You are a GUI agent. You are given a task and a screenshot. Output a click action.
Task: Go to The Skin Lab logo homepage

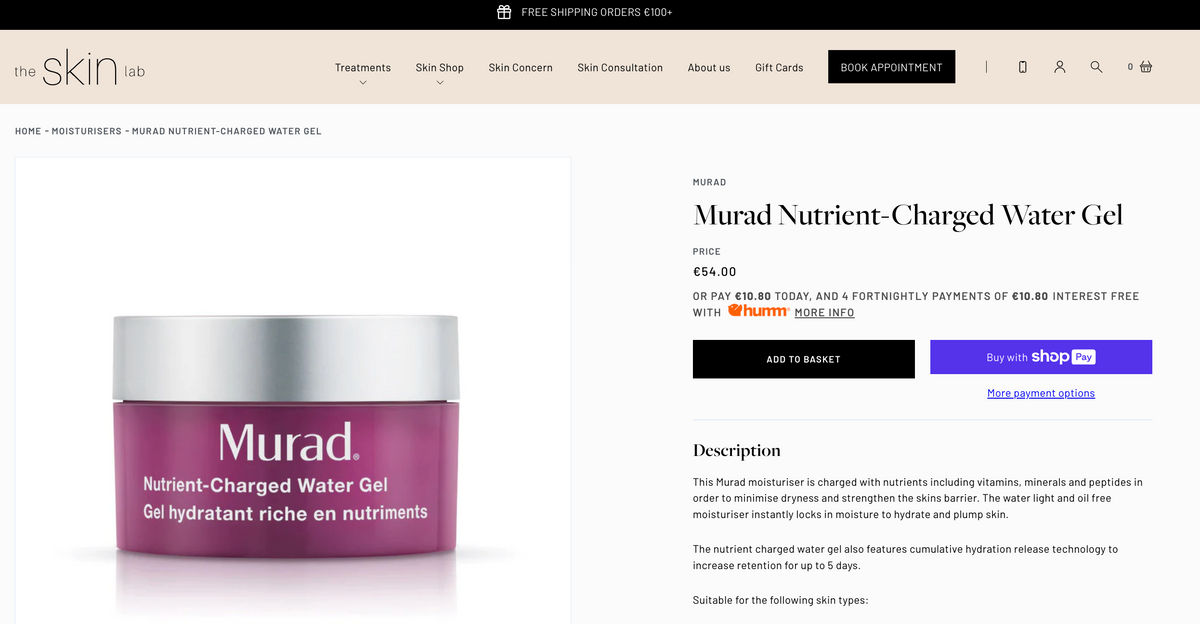tap(80, 67)
